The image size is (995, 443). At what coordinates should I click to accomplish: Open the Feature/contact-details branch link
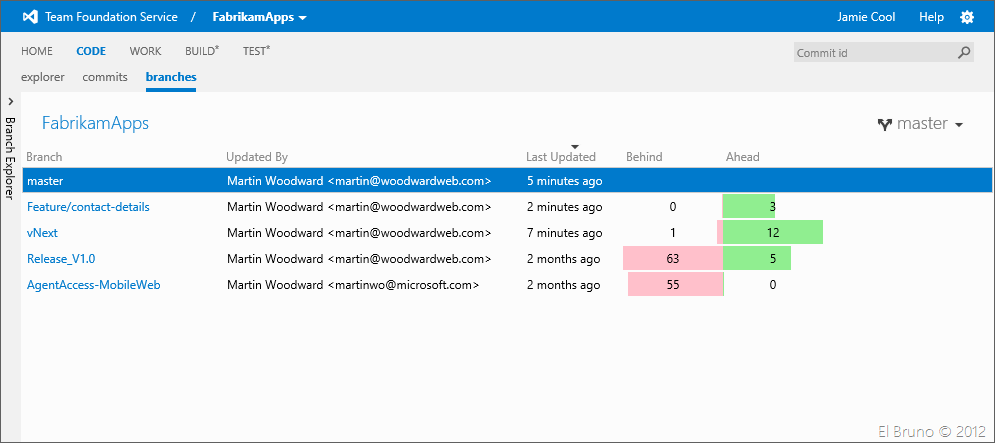tap(88, 207)
